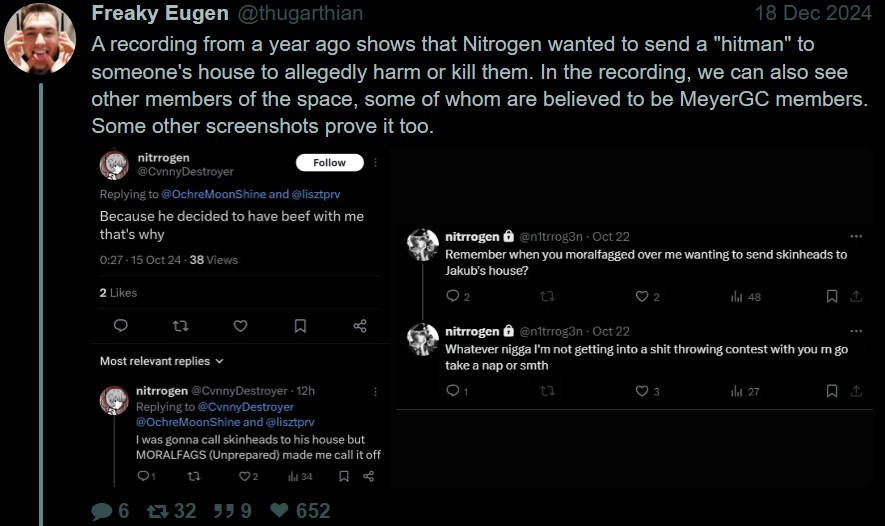
Task: Click the views chart icon showing 48
Action: 737,297
